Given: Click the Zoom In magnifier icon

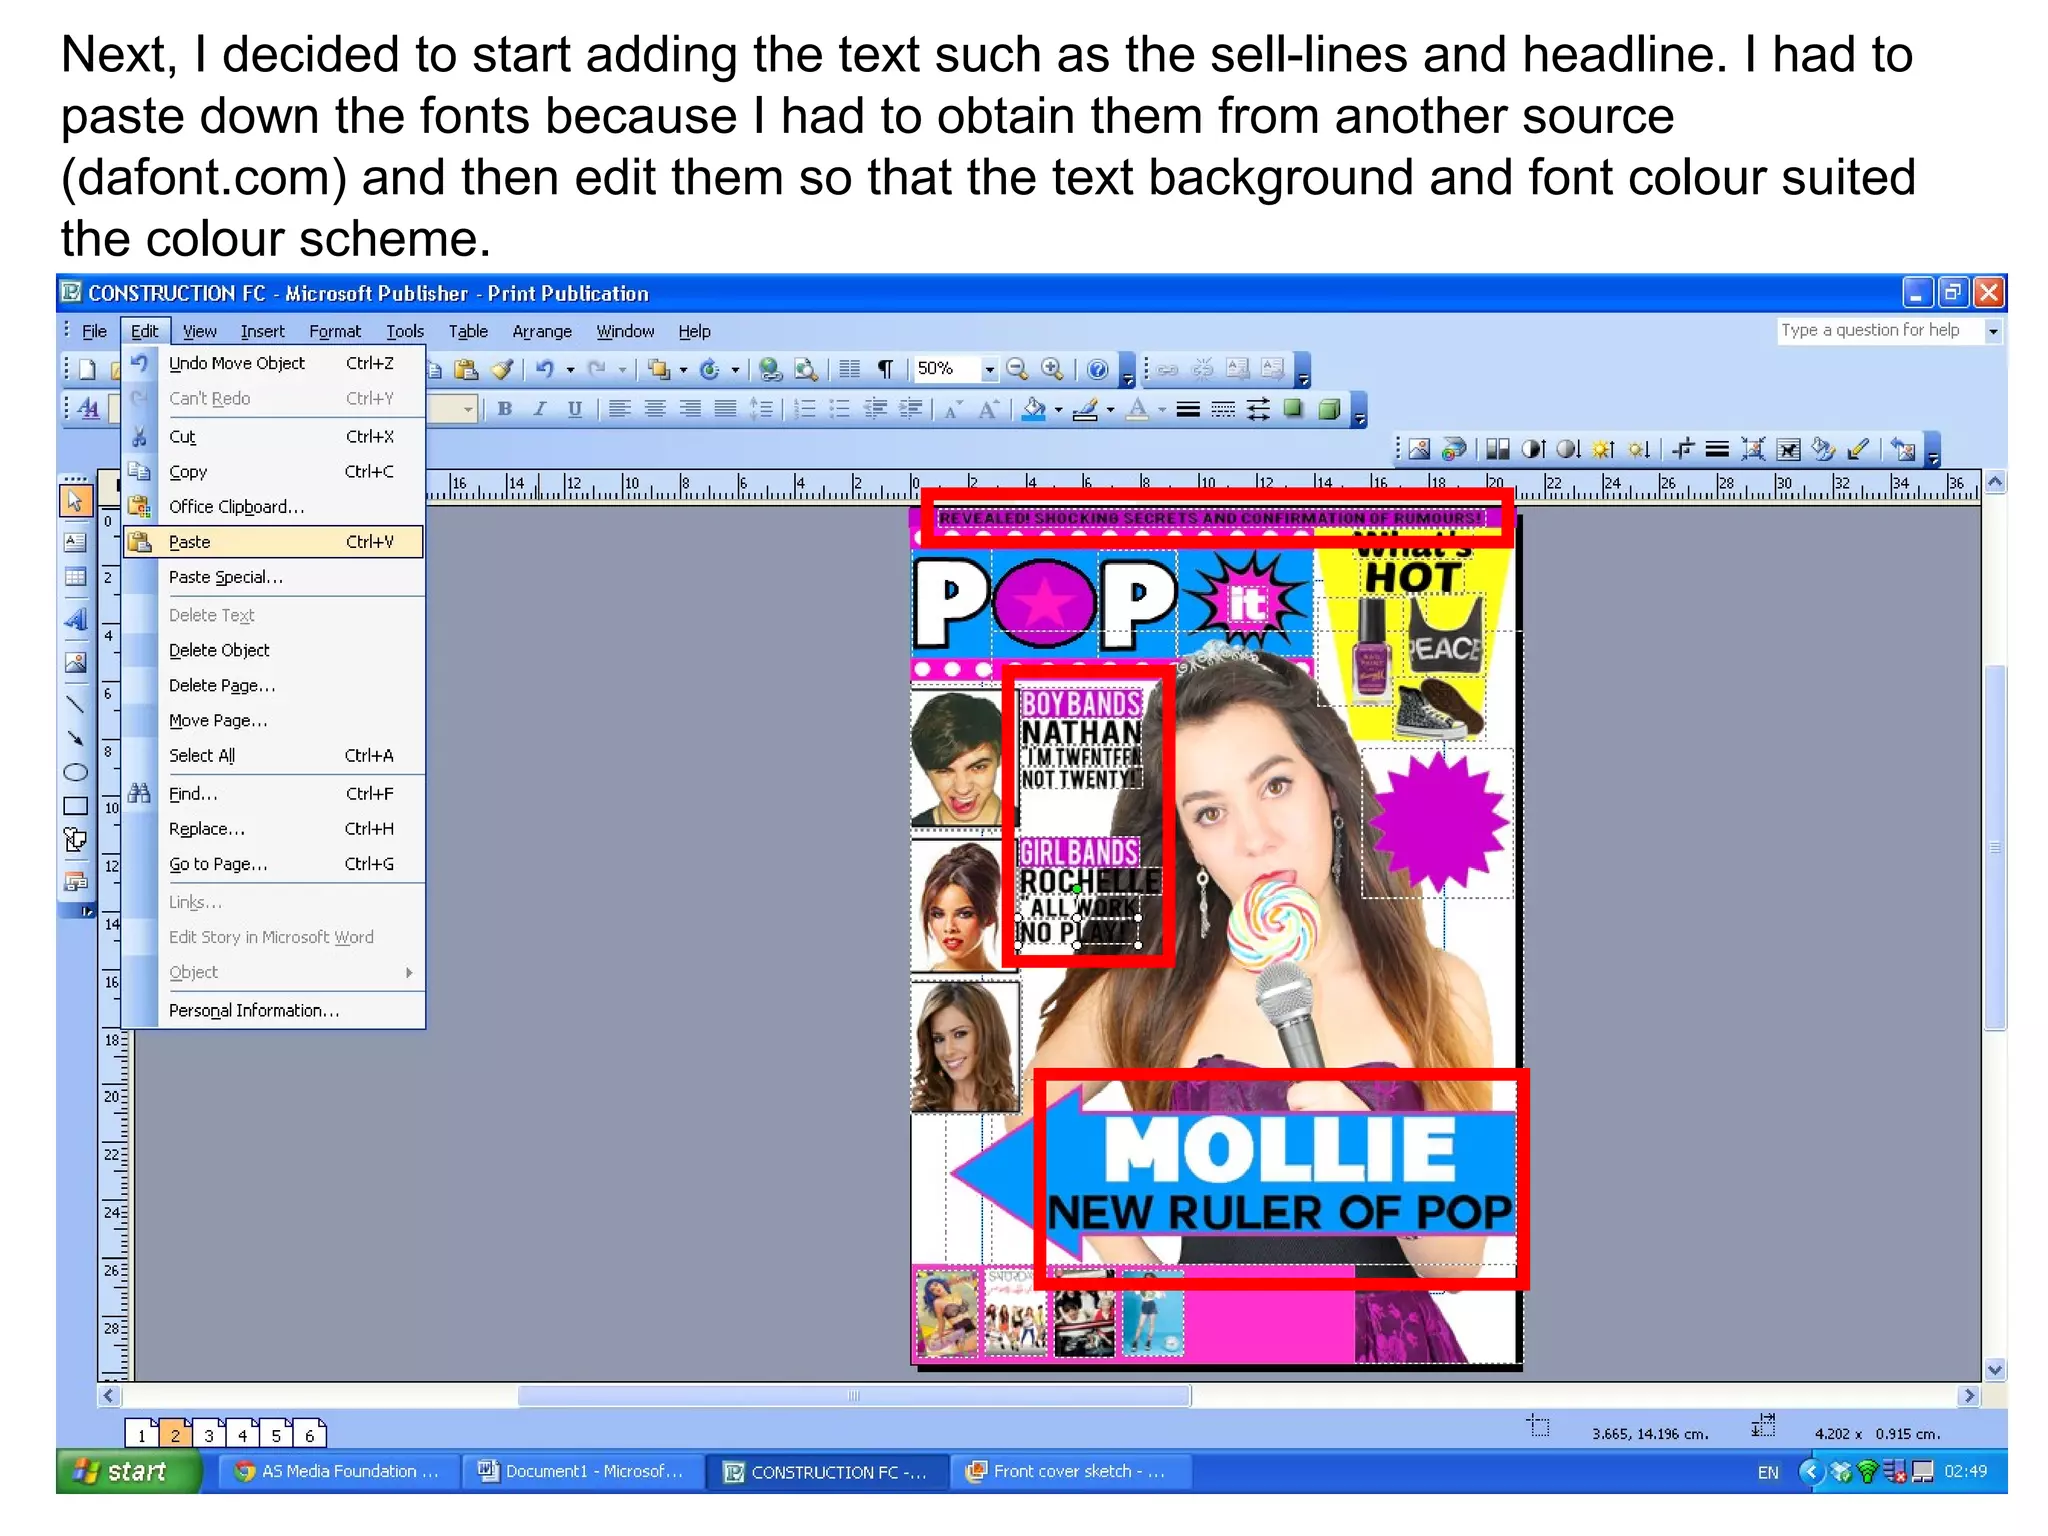Looking at the screenshot, I should tap(1052, 369).
